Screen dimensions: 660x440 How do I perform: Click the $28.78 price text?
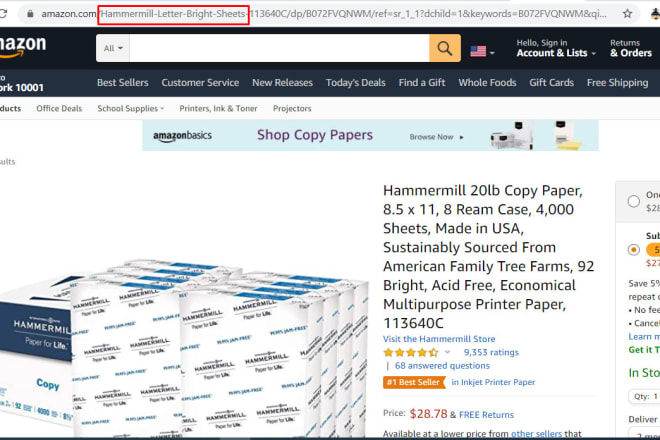428,413
